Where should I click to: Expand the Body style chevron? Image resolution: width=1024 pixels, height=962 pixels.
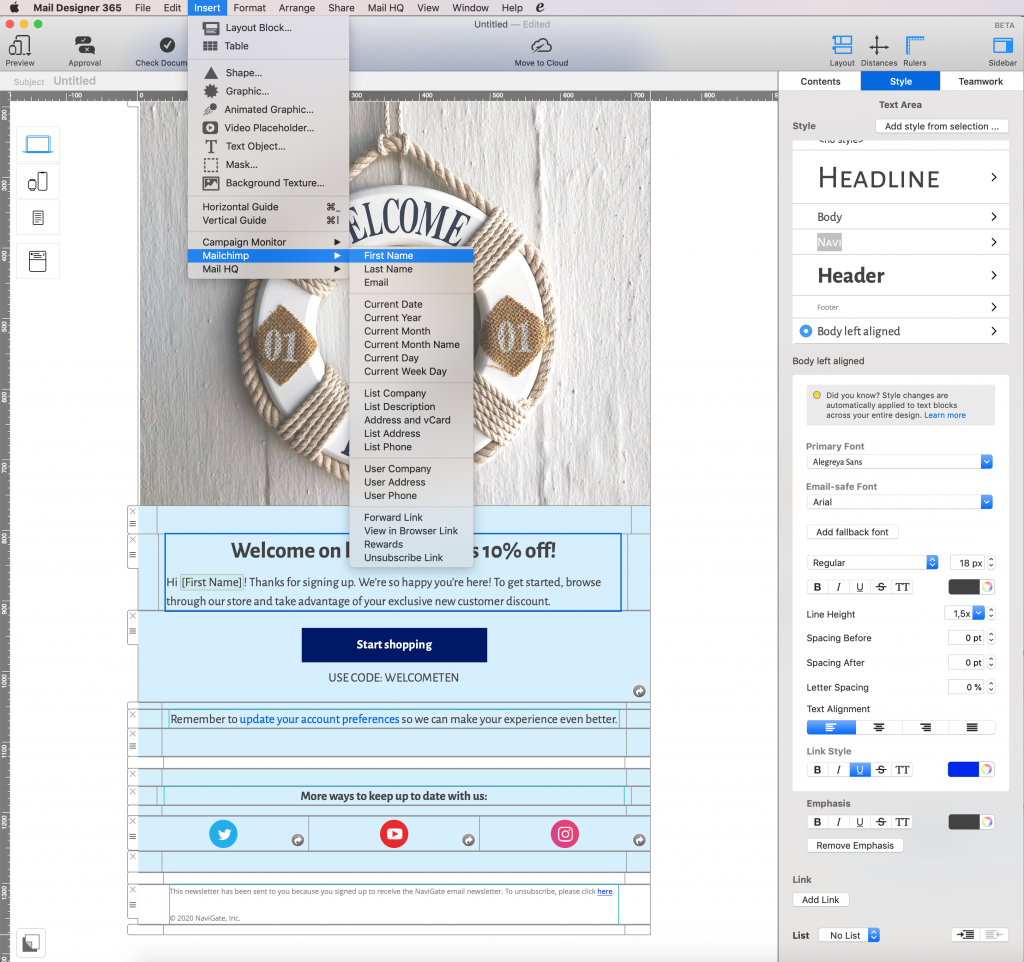click(x=993, y=216)
